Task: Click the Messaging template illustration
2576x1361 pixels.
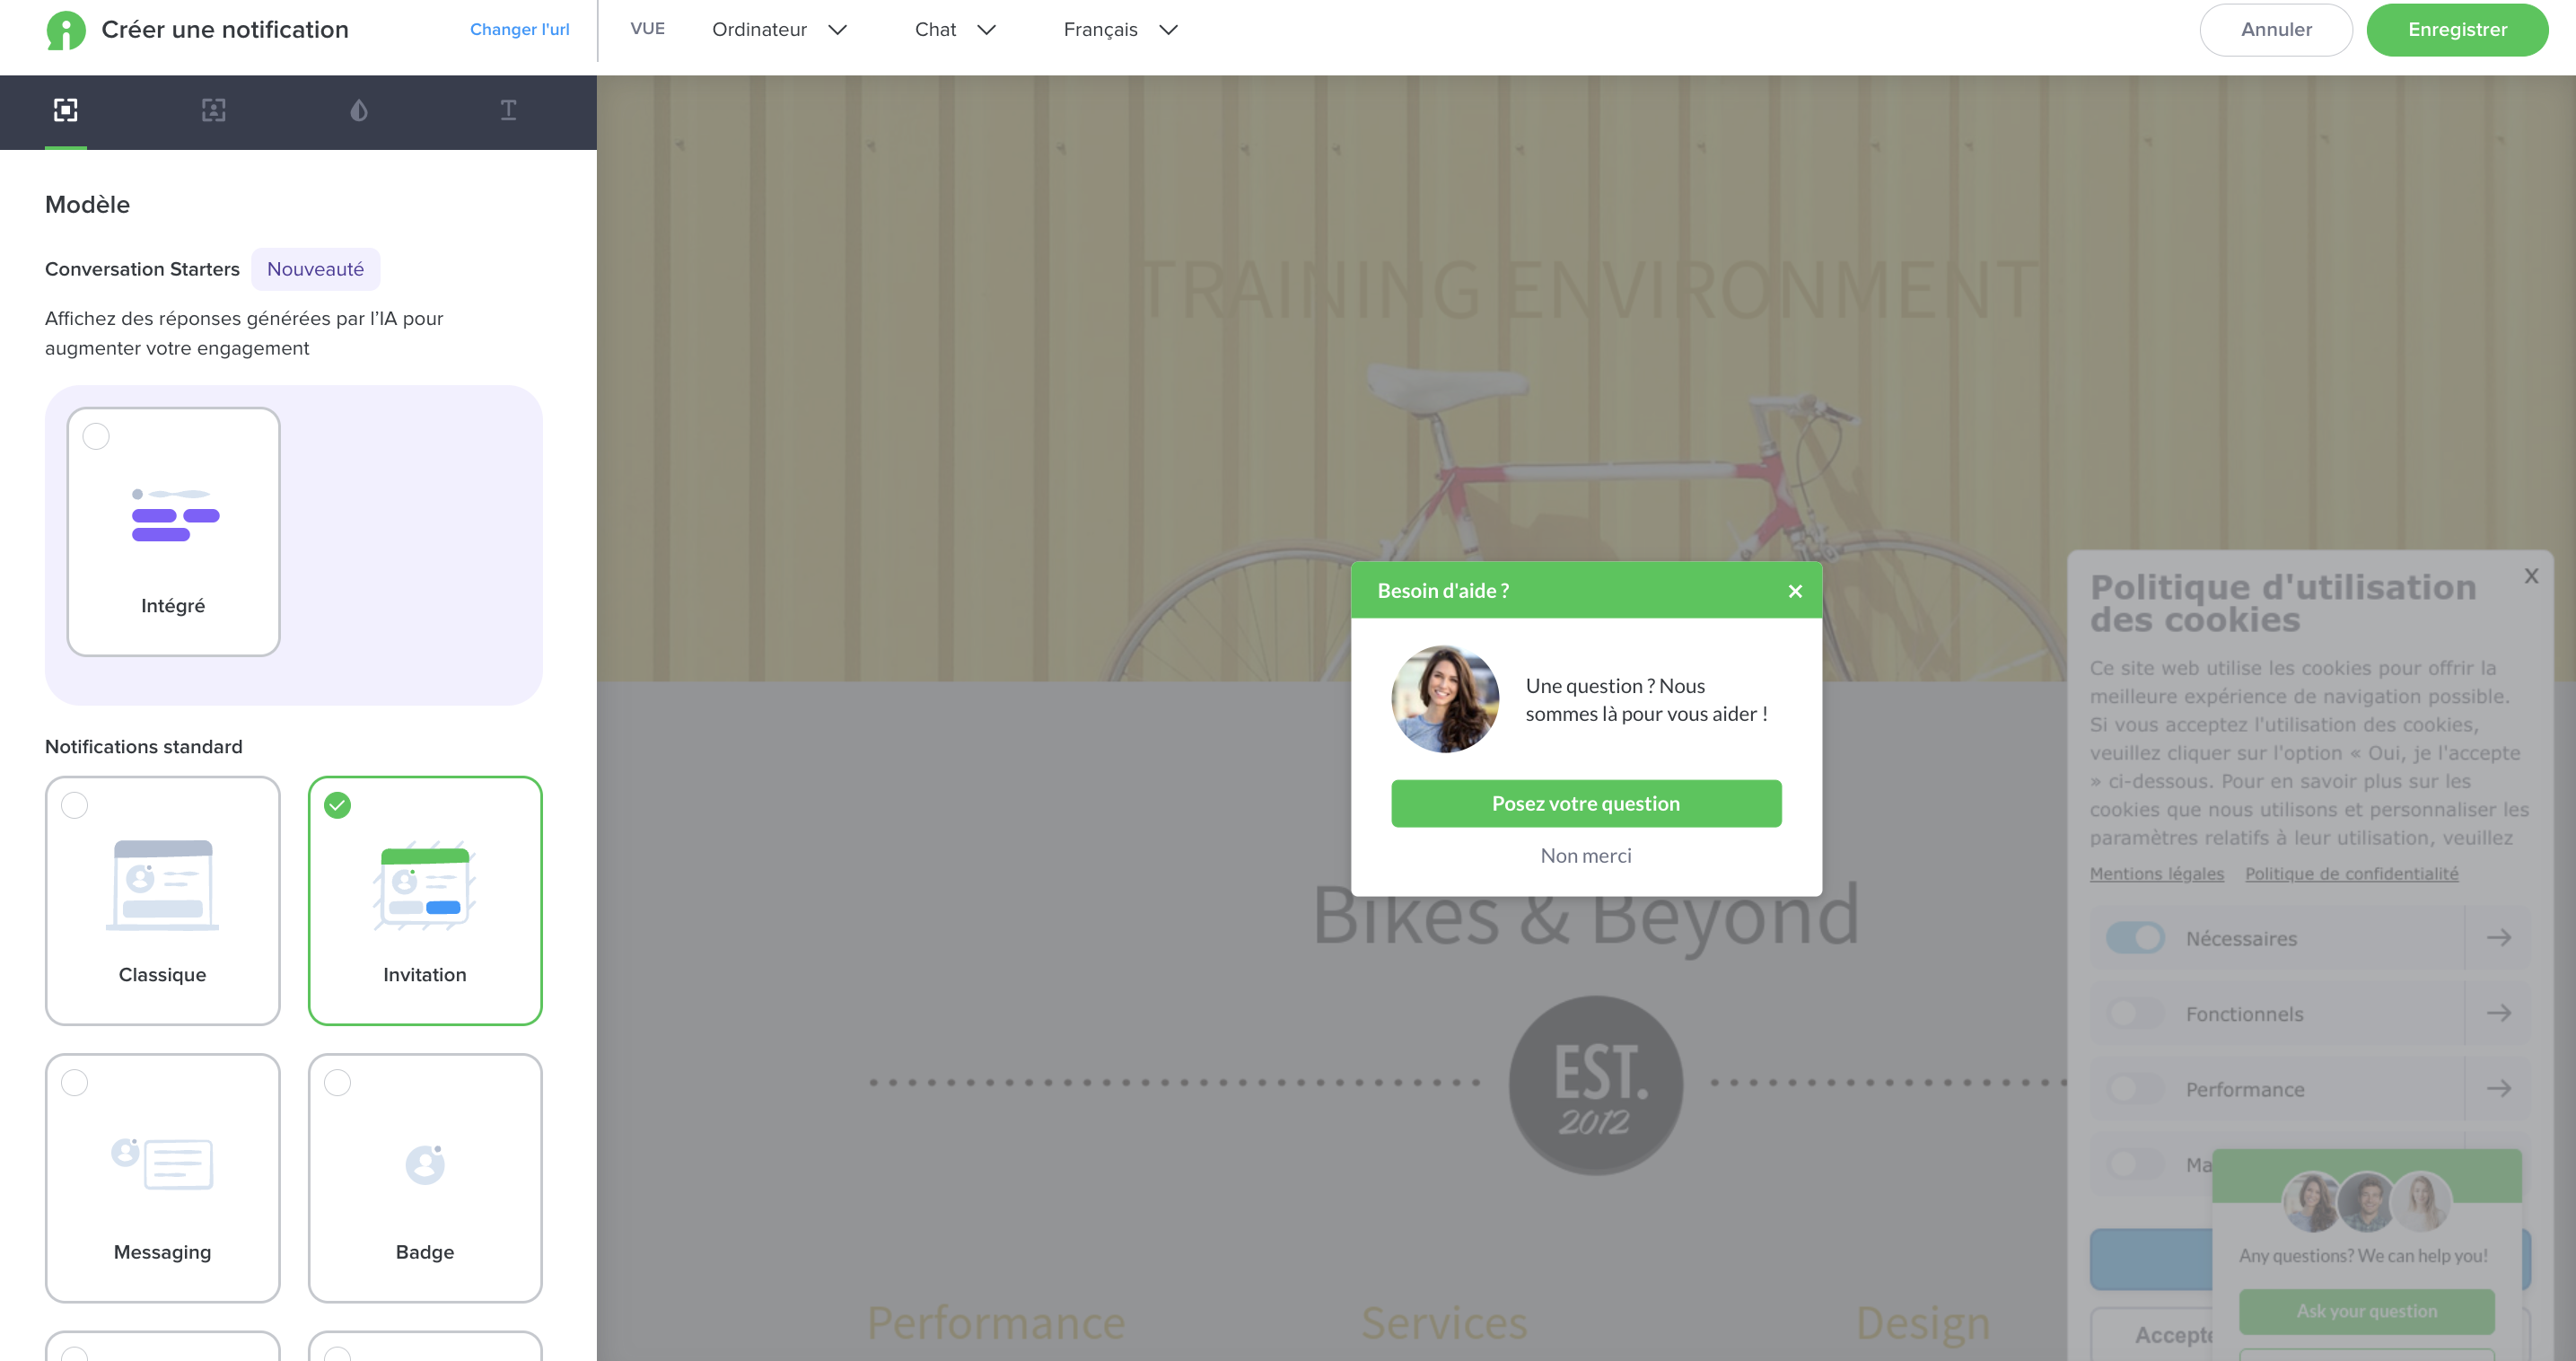Action: (x=162, y=1163)
